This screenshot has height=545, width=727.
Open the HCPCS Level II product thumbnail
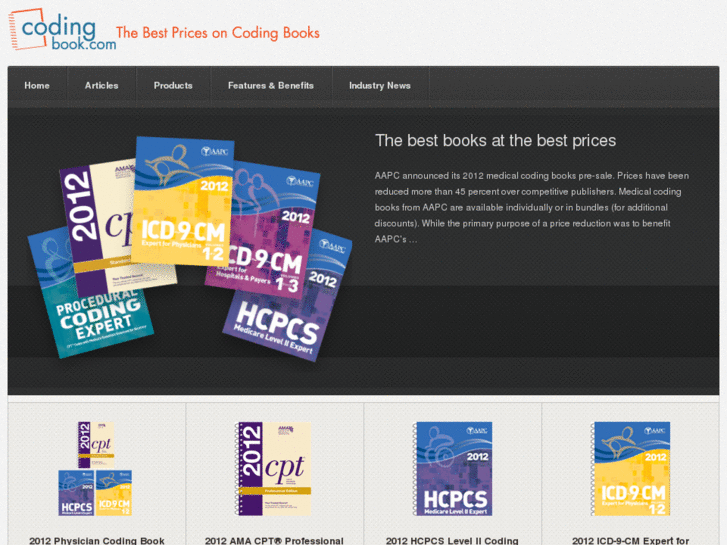[x=453, y=468]
